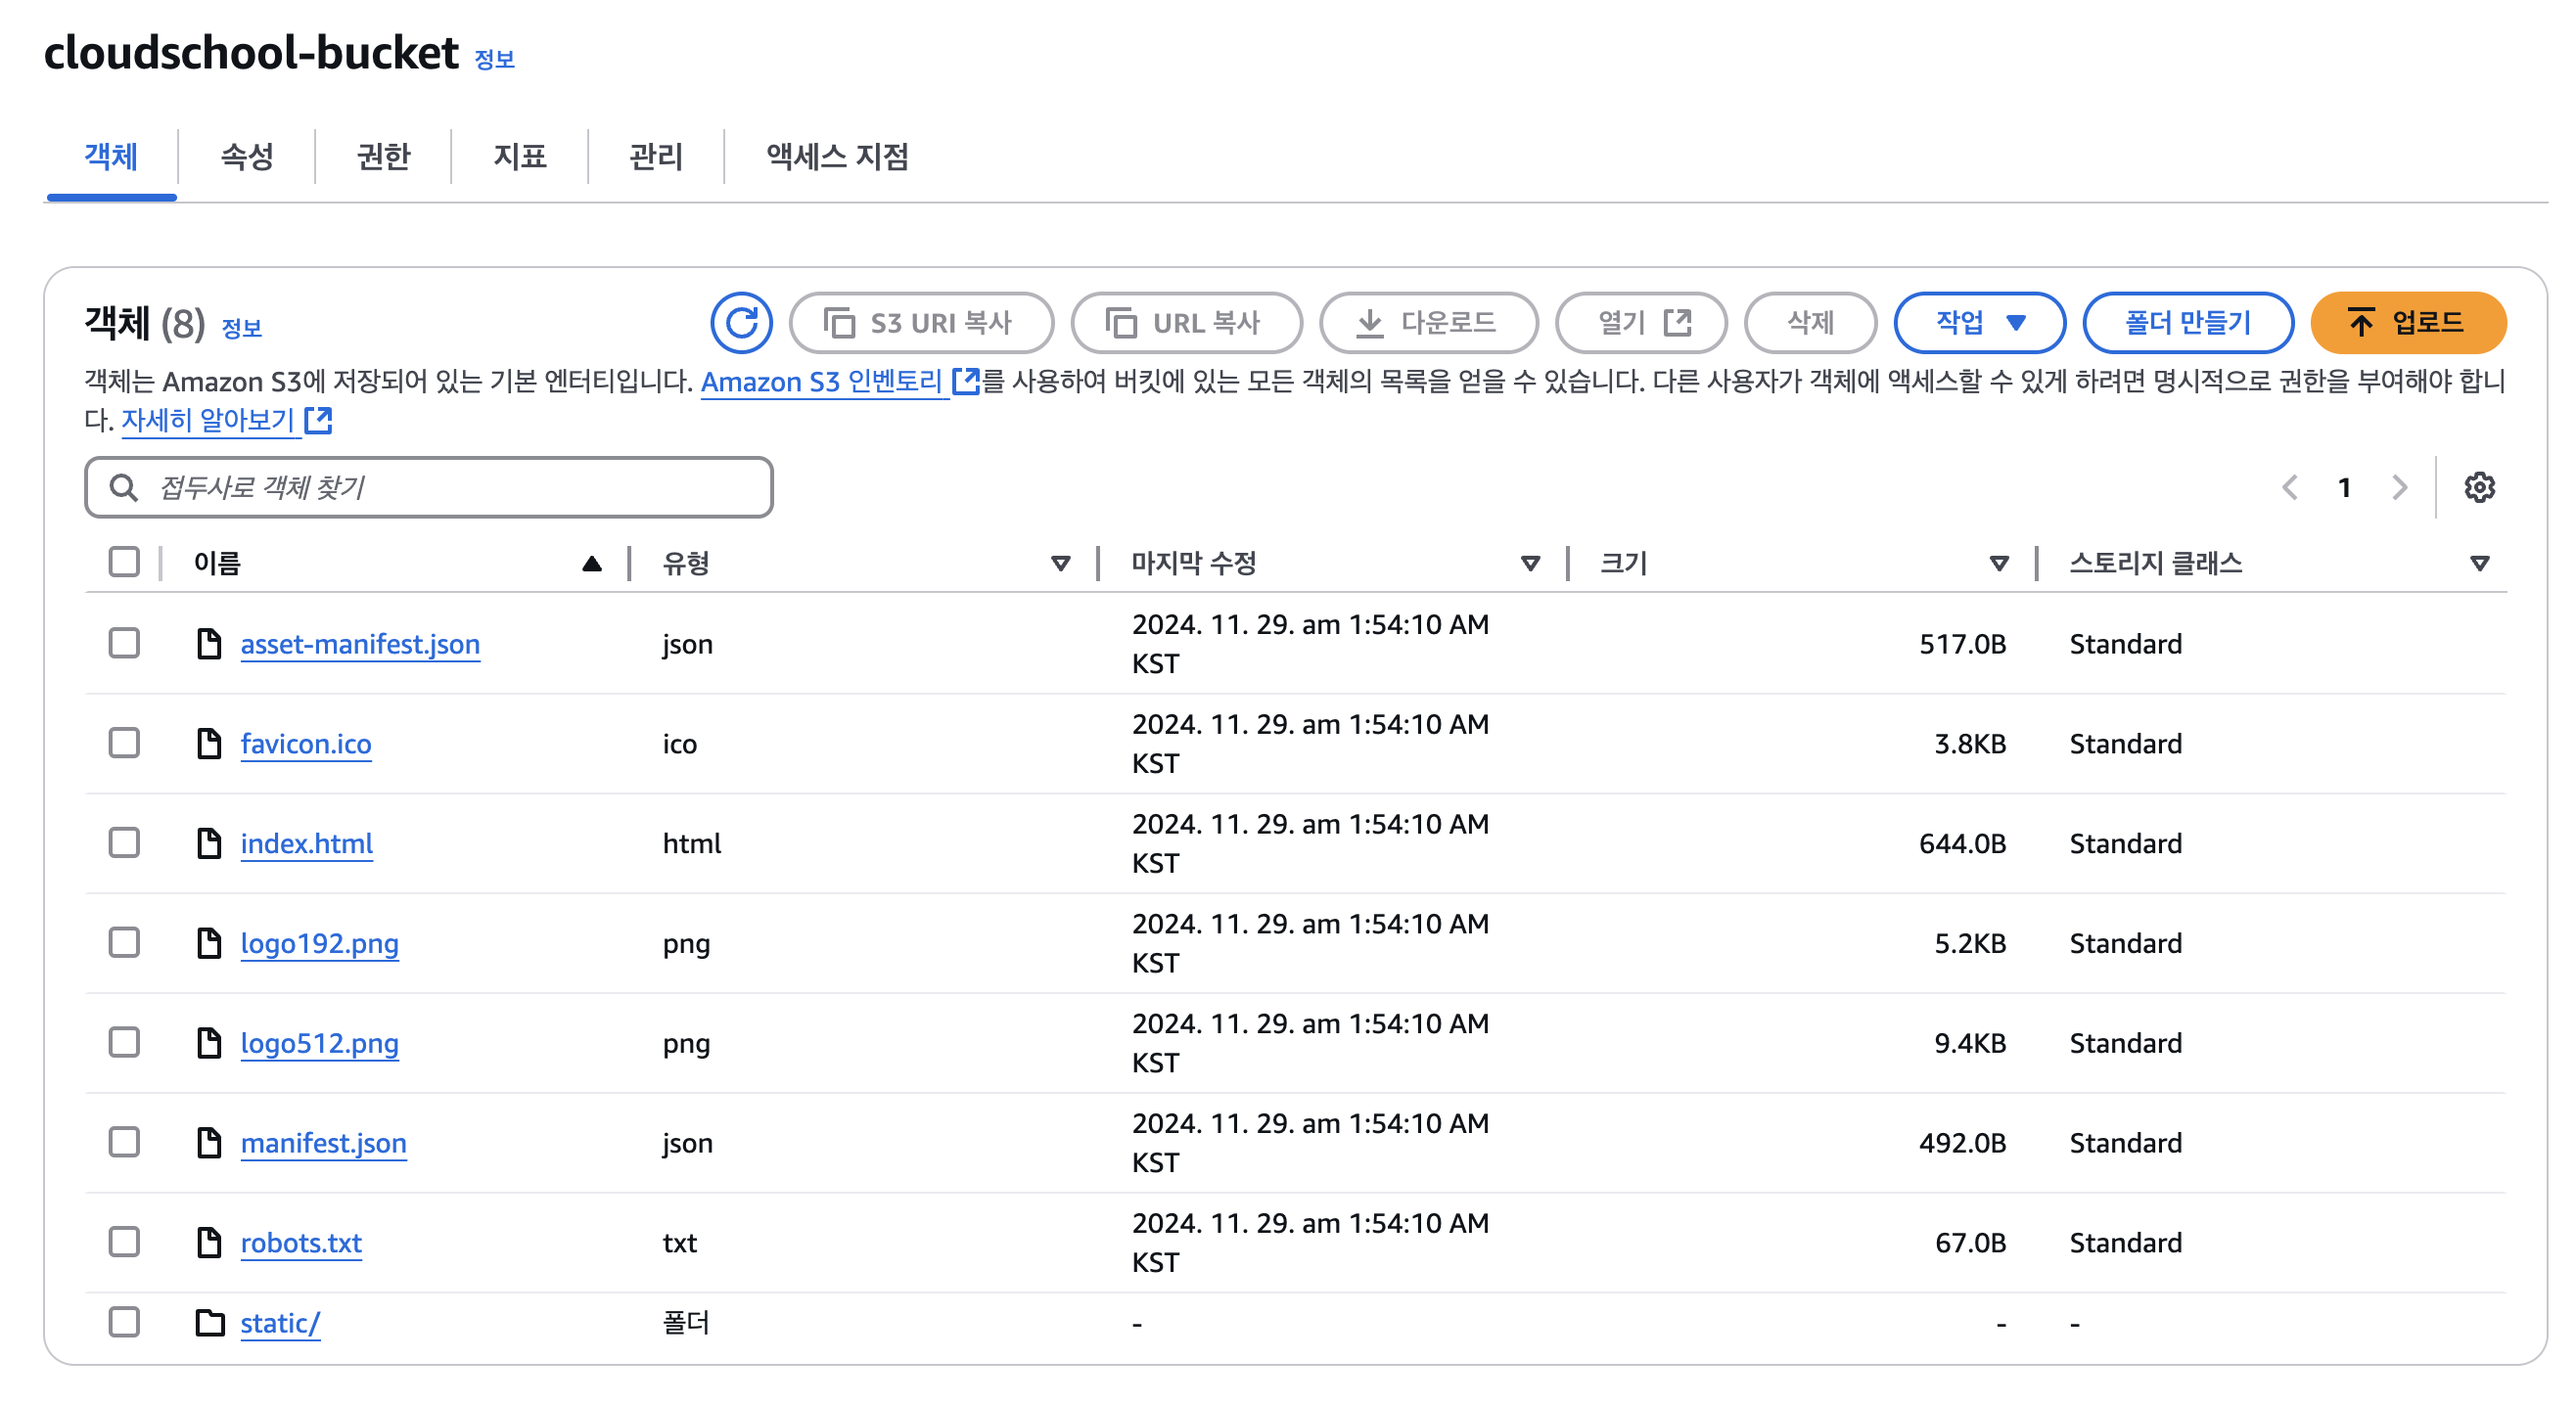Click the S3 URI 복사 copy button
Image resolution: width=2576 pixels, height=1405 pixels.
pos(920,322)
